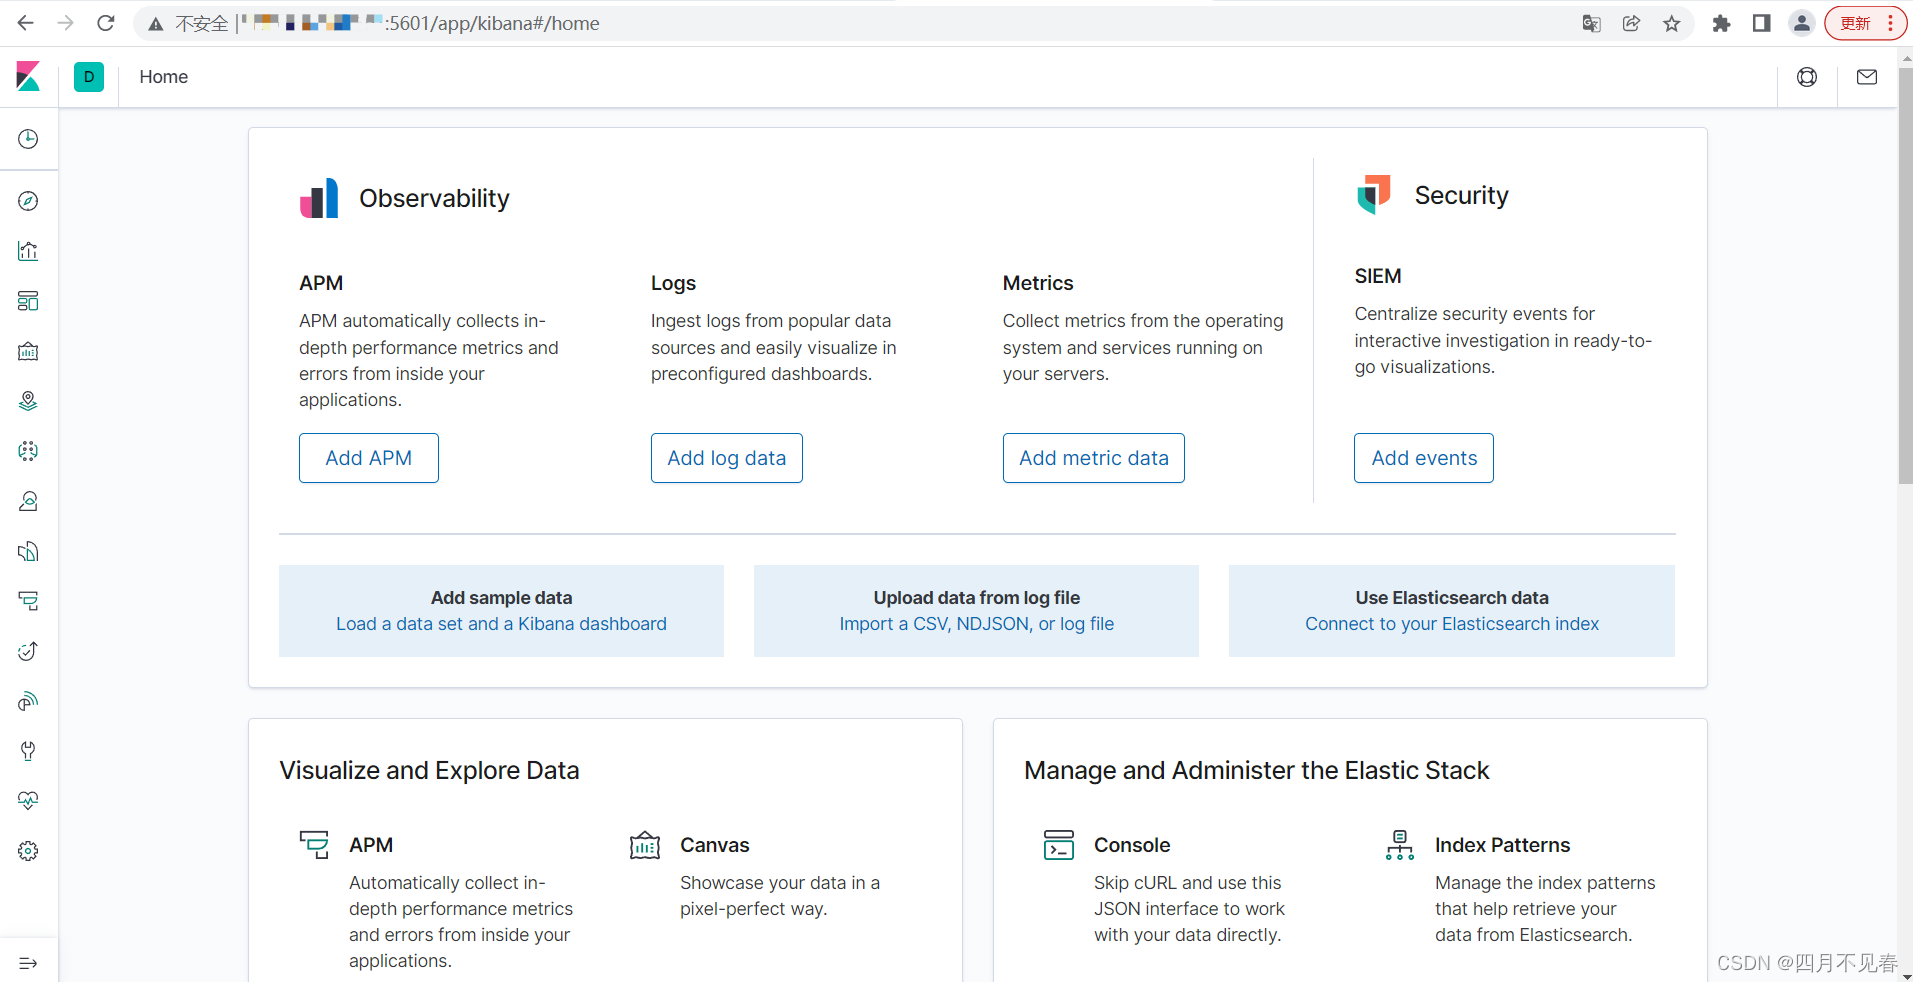Open Maps via the location pin icon
Screen dimensions: 1913x982
click(28, 401)
